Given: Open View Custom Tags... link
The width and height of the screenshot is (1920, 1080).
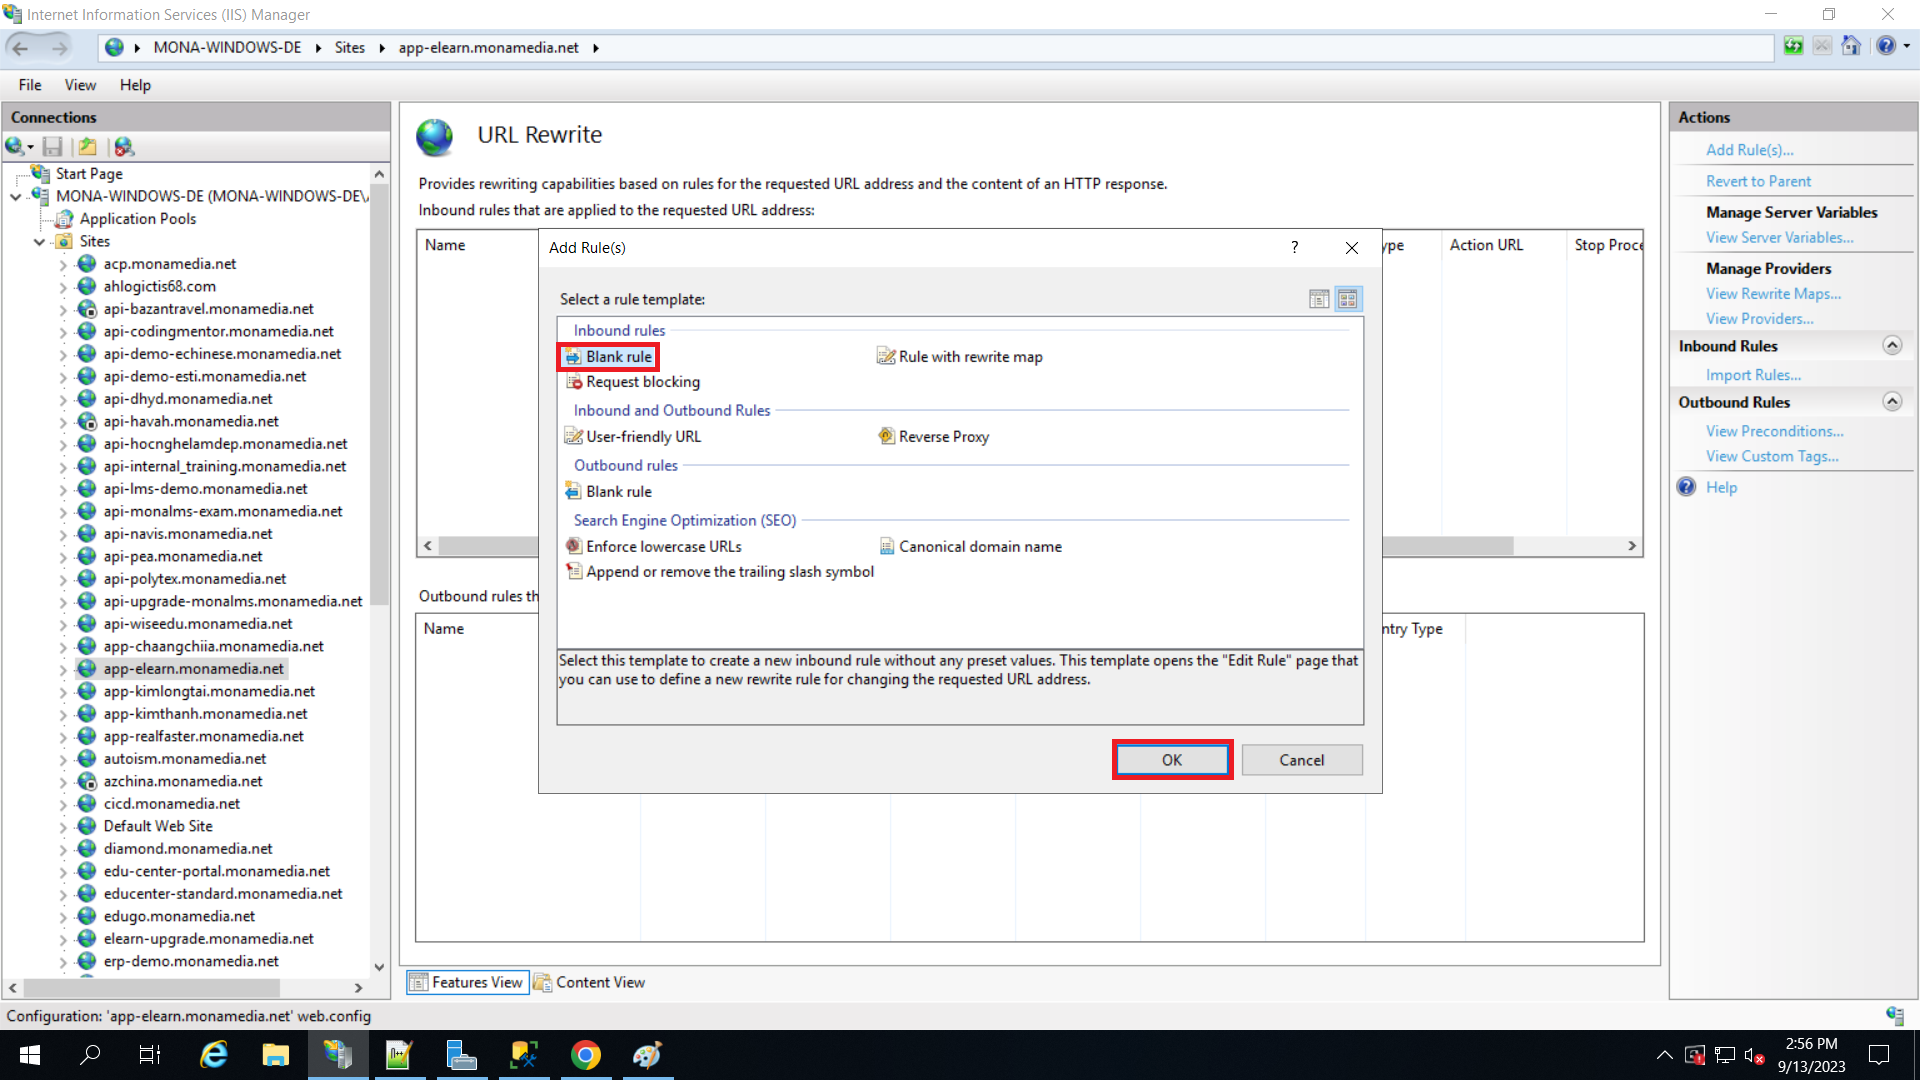Looking at the screenshot, I should [1772, 456].
